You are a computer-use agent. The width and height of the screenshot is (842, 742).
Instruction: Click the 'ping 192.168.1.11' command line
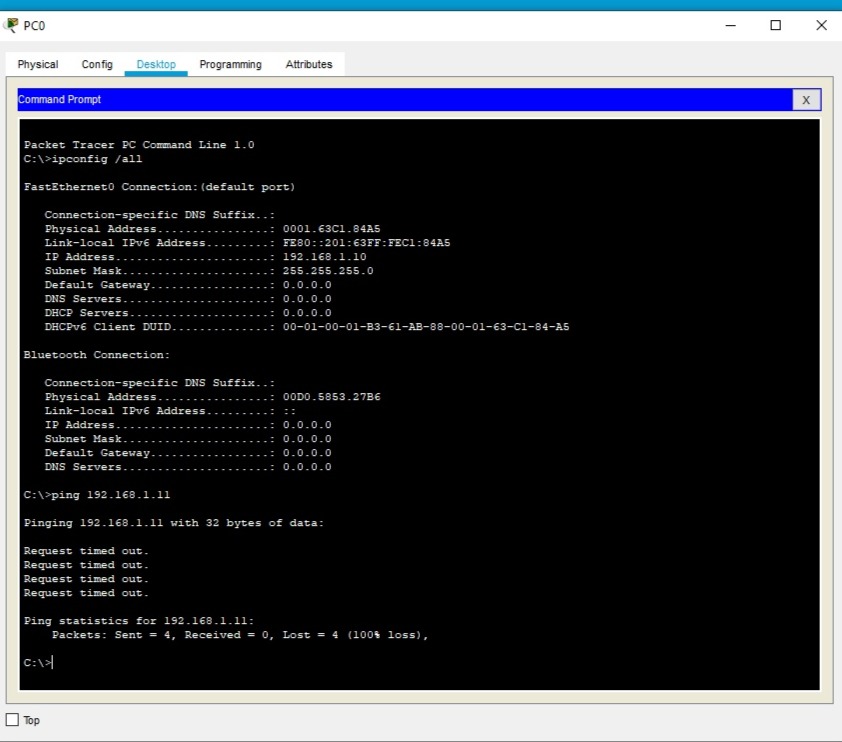[x=97, y=495]
